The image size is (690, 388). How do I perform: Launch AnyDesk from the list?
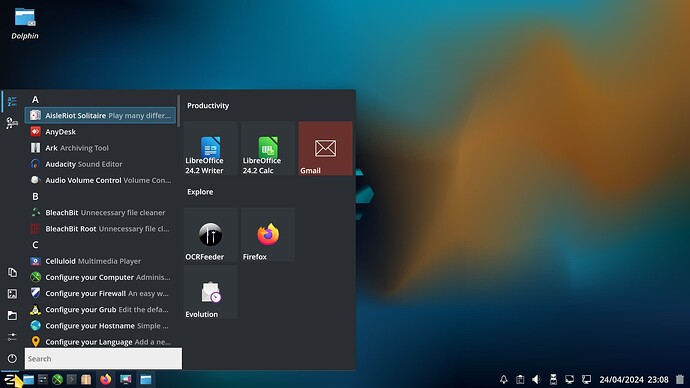click(100, 132)
